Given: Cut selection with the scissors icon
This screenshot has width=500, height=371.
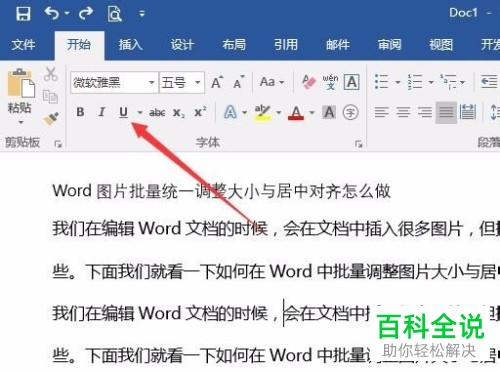Looking at the screenshot, I should pyautogui.click(x=50, y=74).
